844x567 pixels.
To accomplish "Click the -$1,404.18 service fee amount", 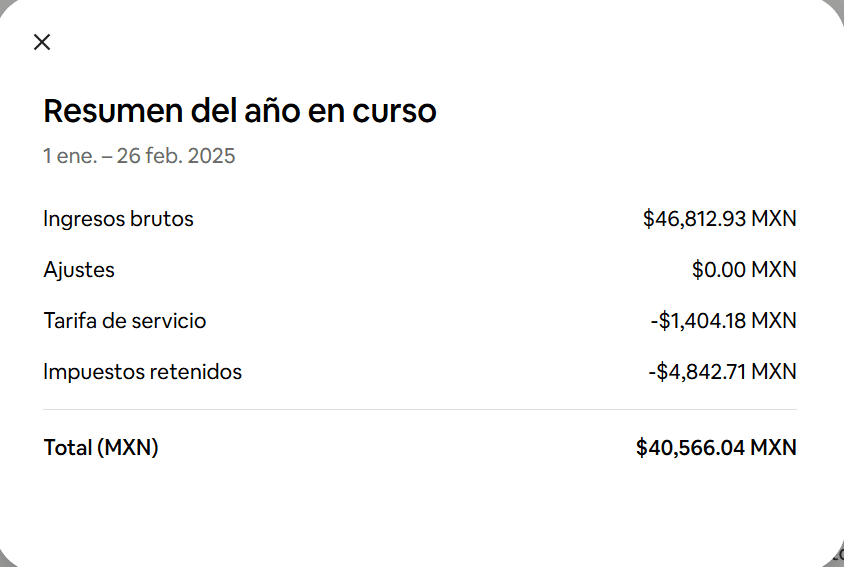I will 698,321.
